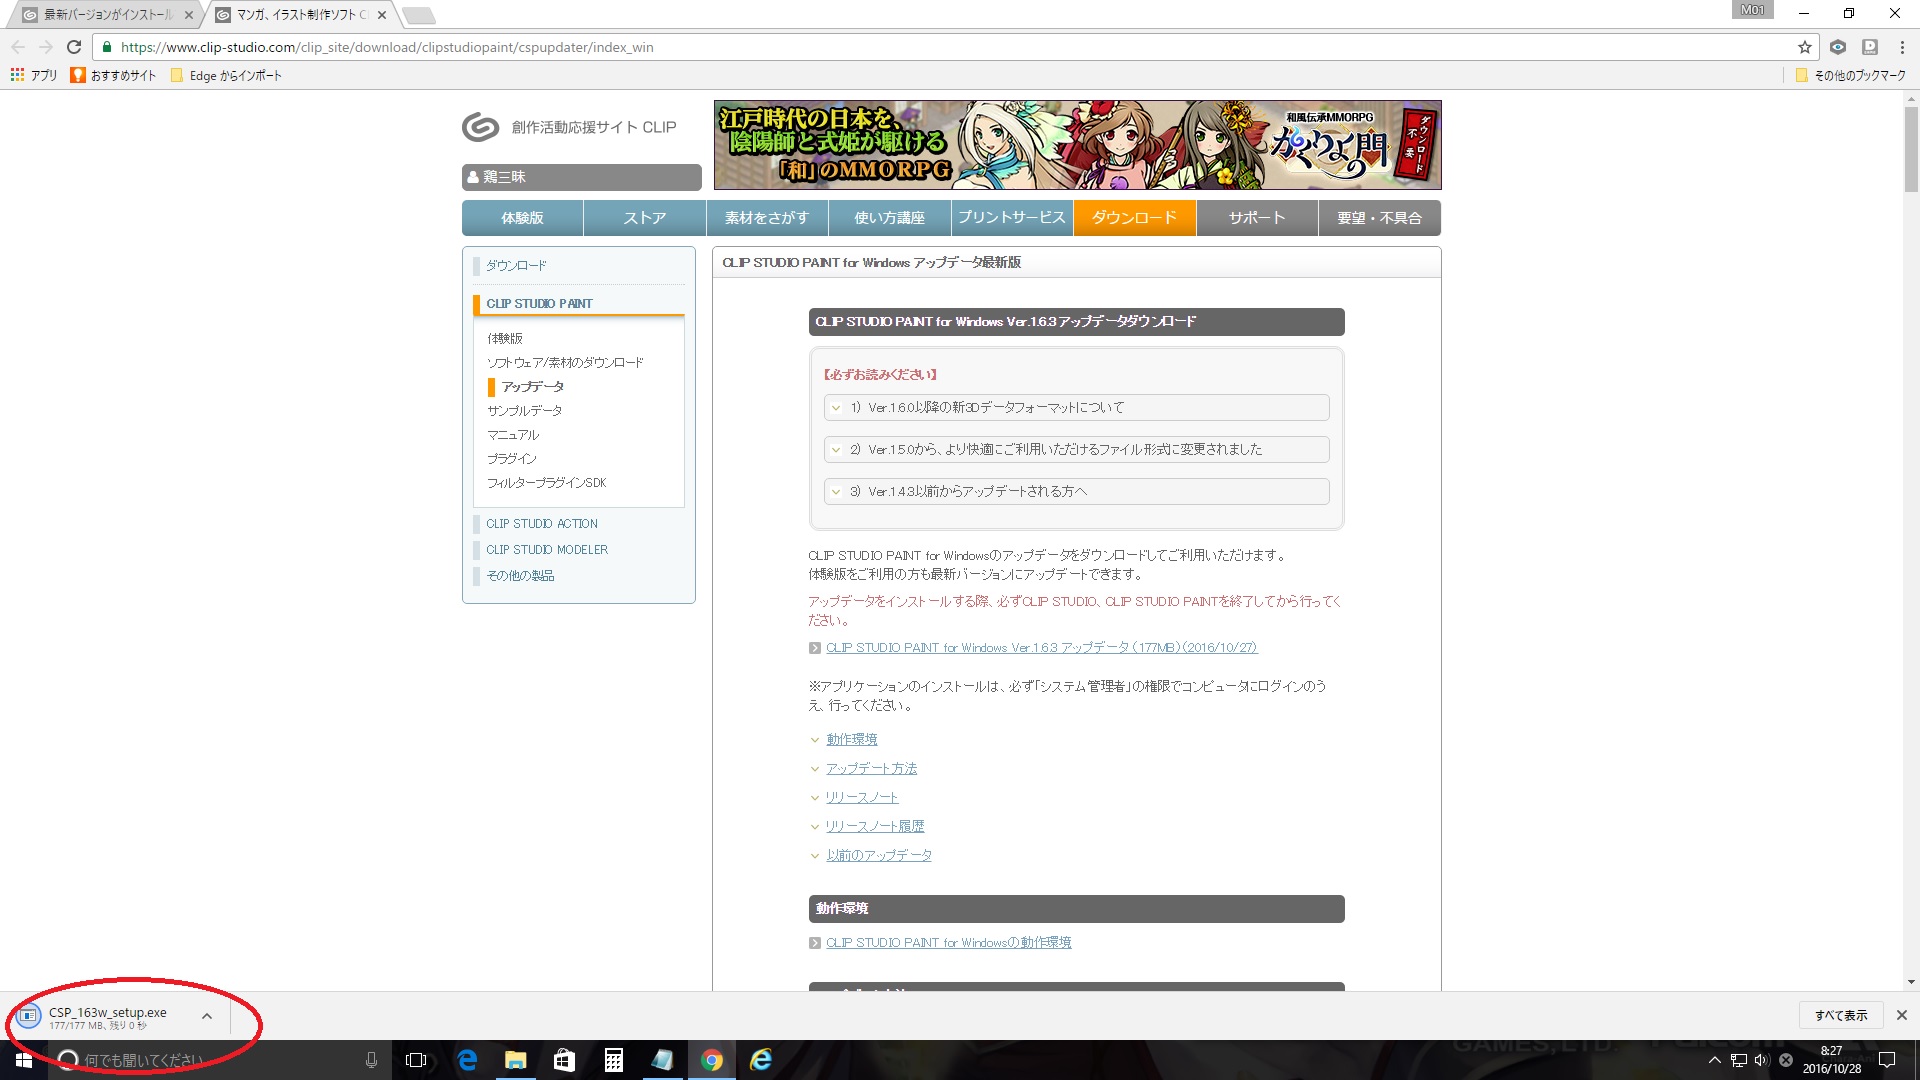Go to the 要望・不具合 navigation tab
1920x1080 pixels.
point(1380,218)
